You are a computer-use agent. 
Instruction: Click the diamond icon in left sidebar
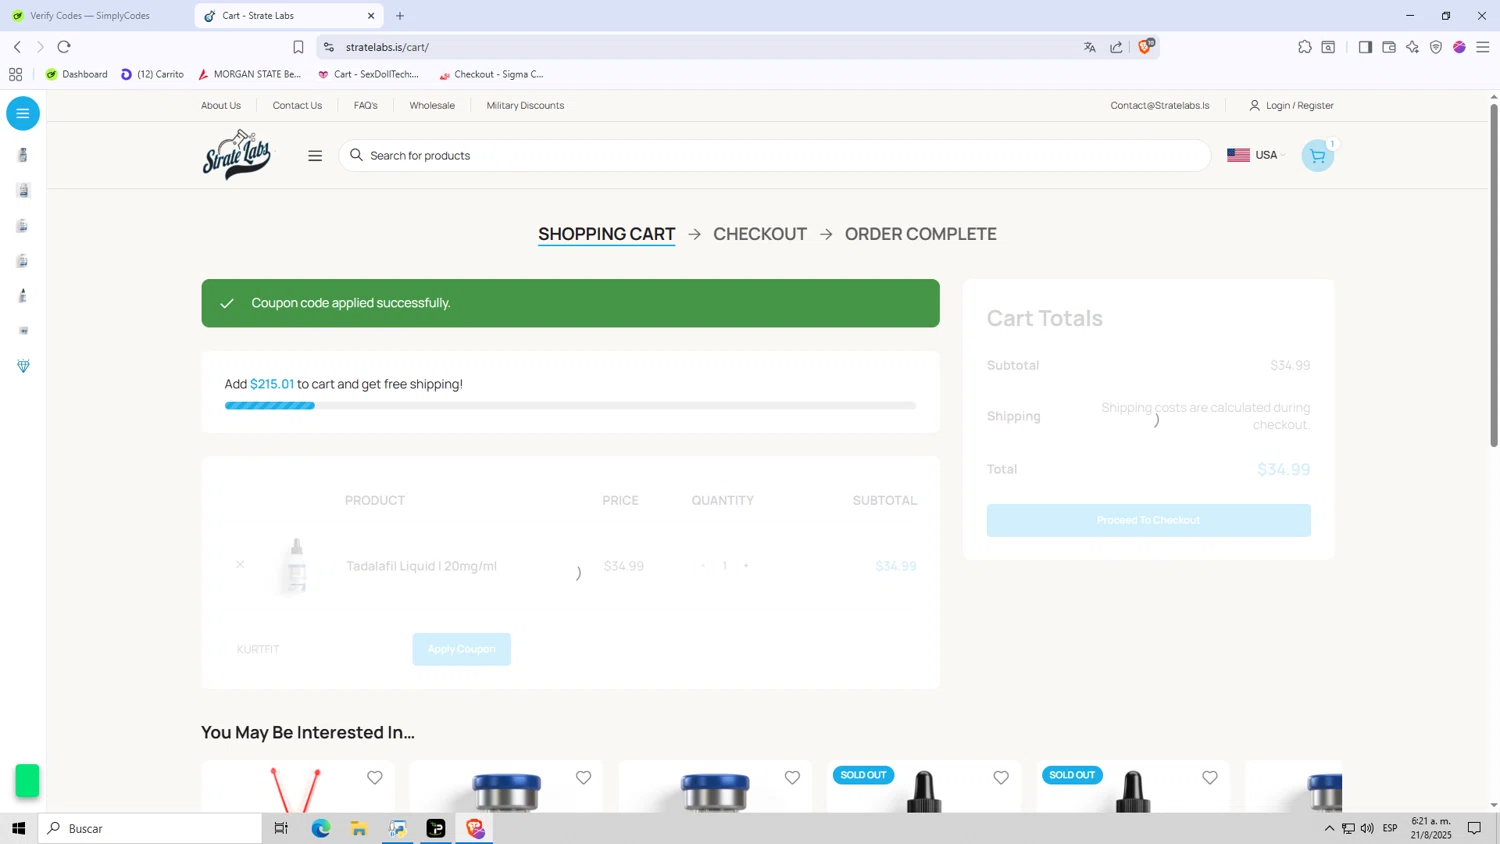tap(23, 366)
